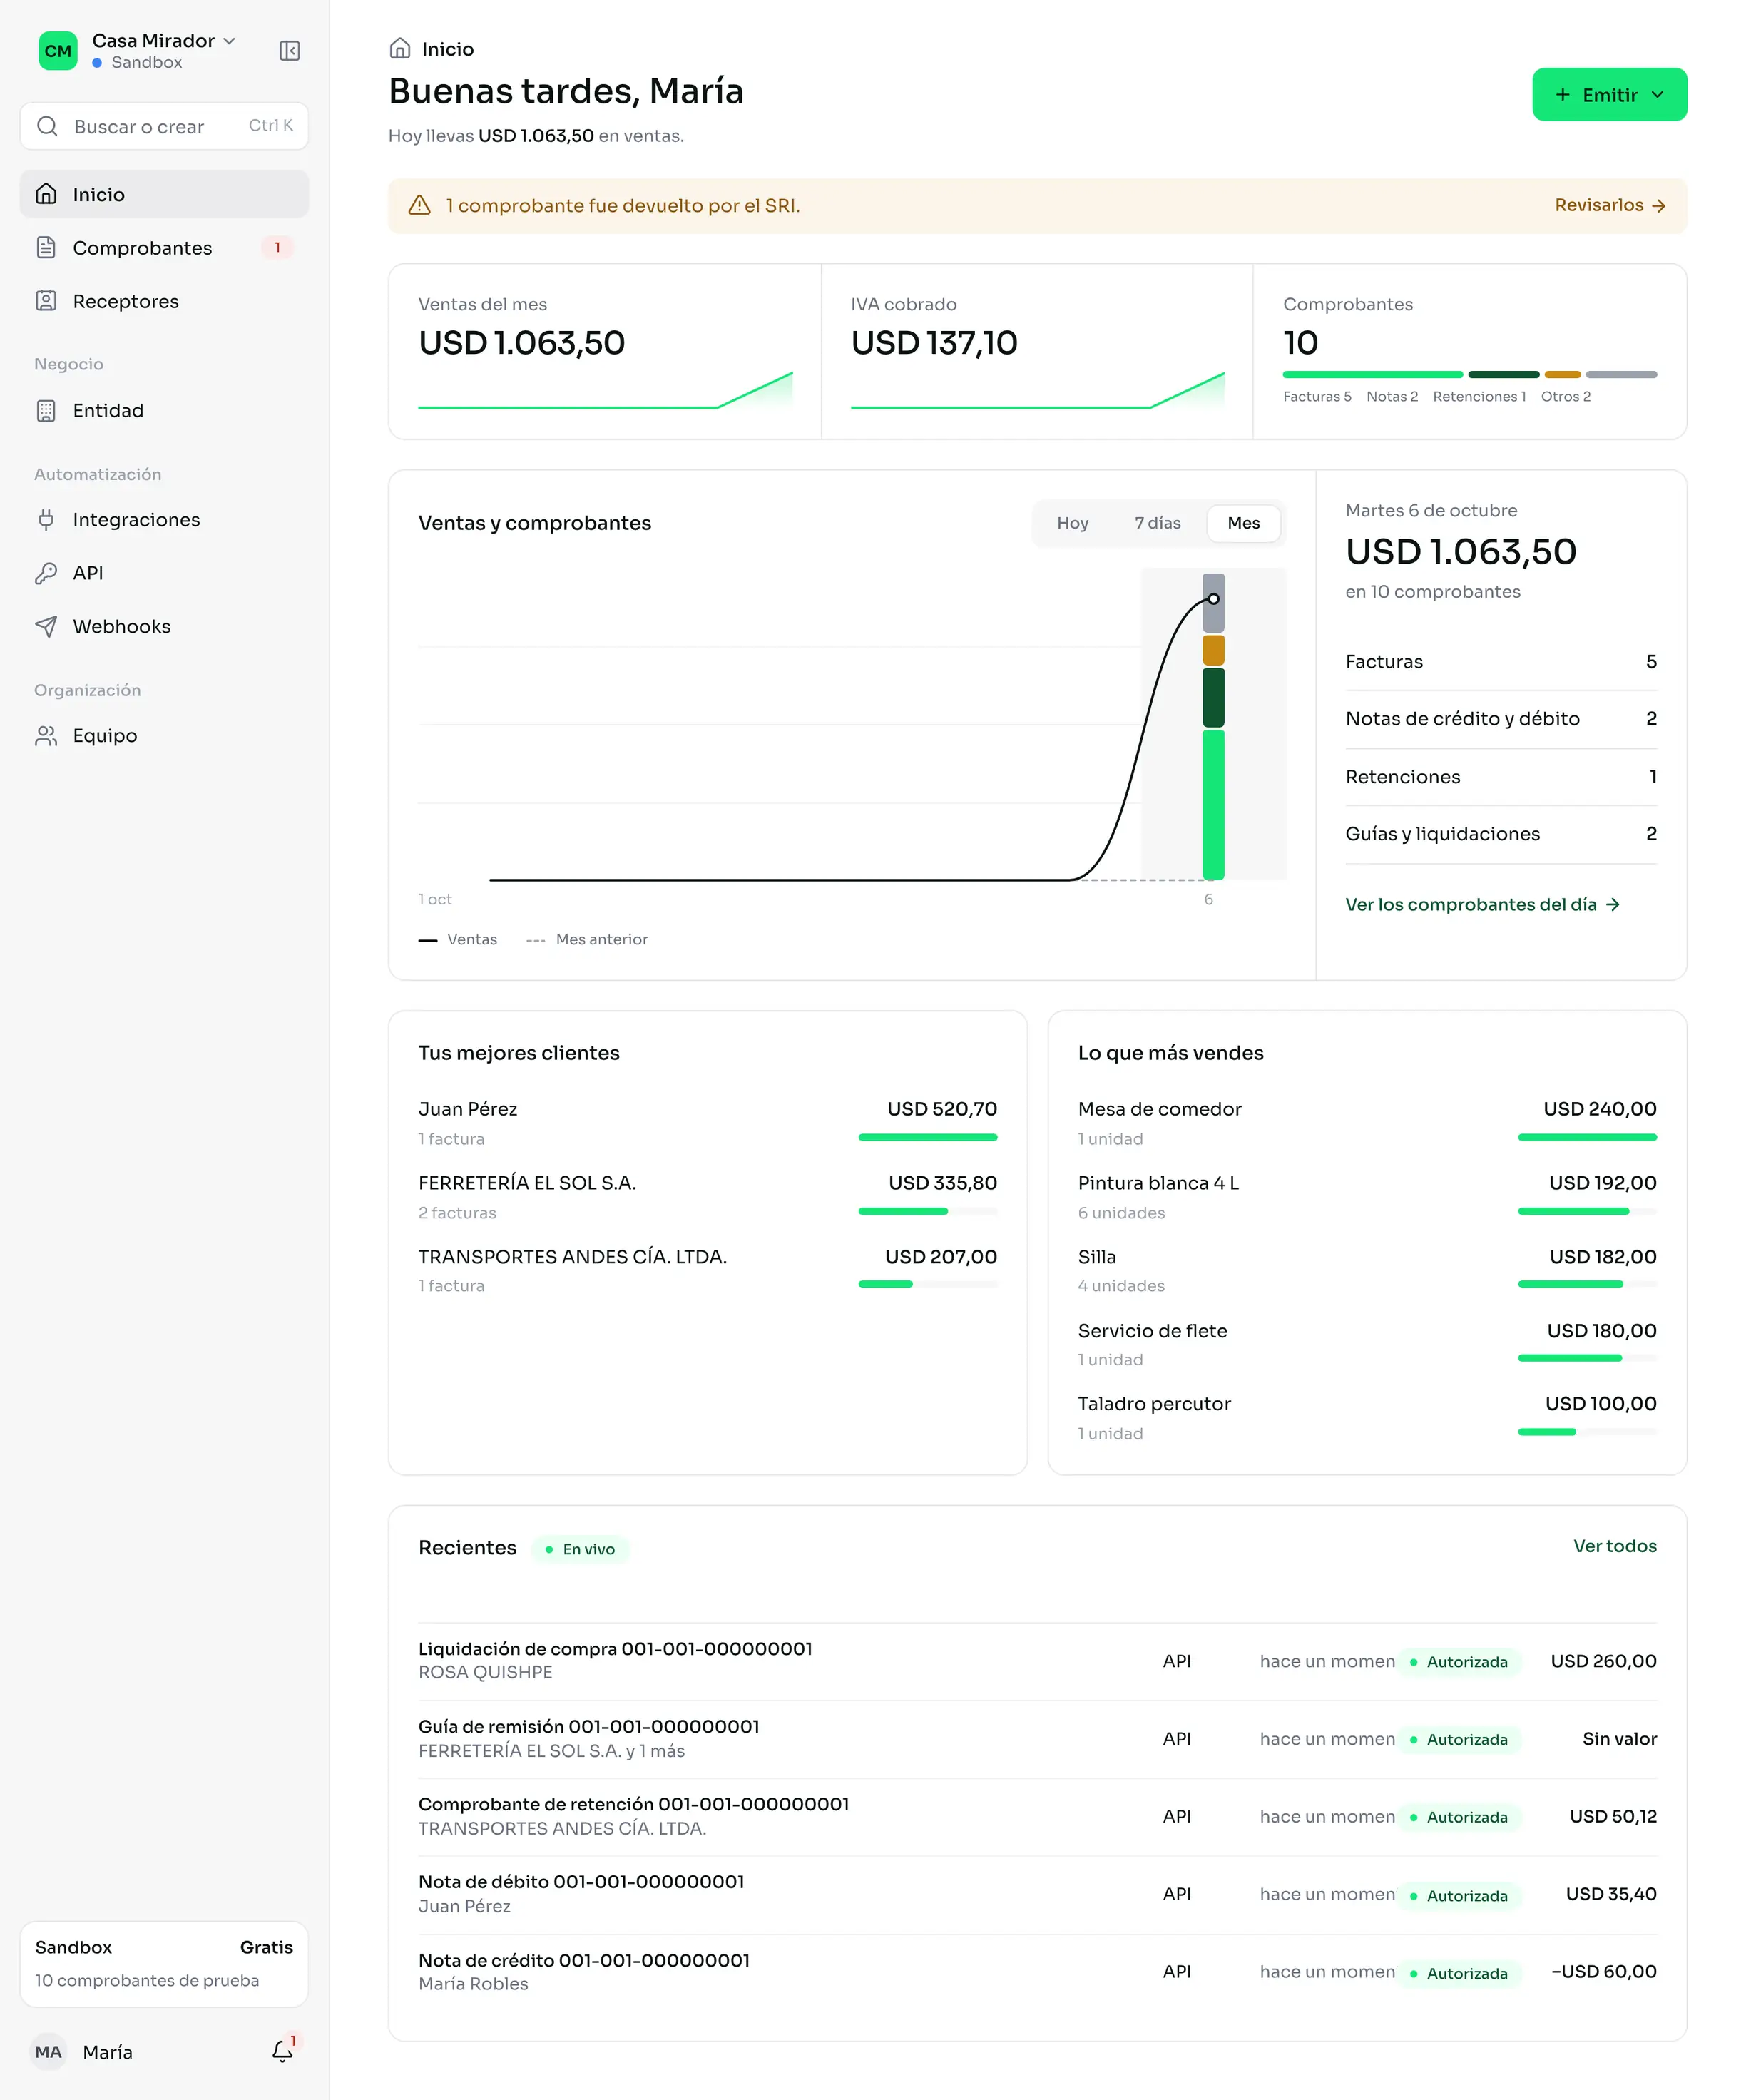Click the Inicio home icon in sidebar

46,194
